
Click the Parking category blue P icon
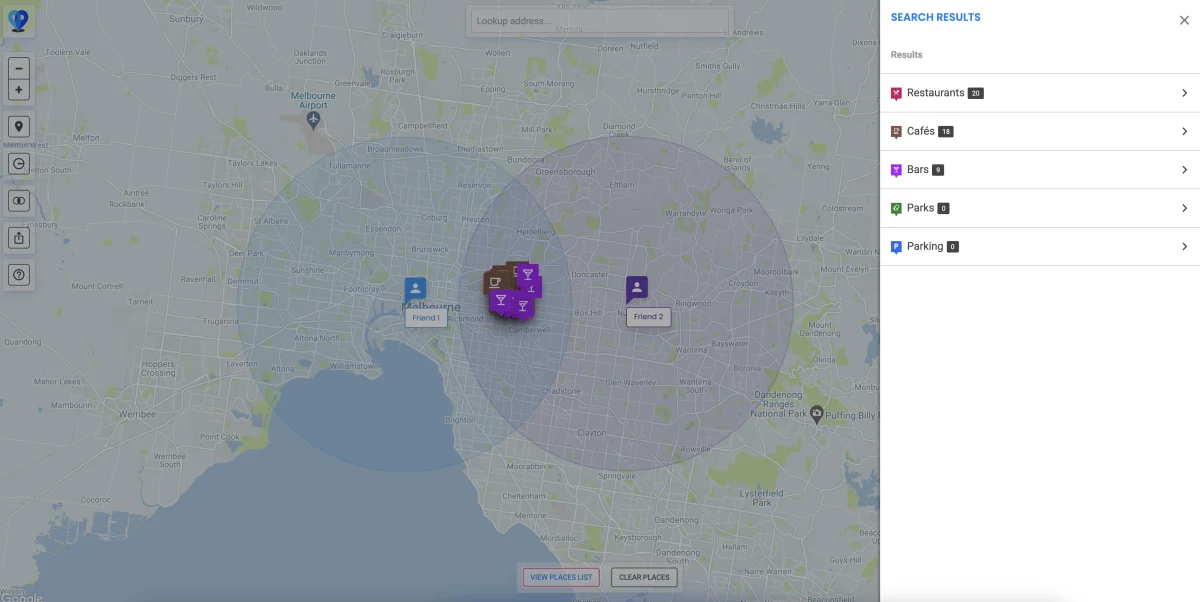coord(896,247)
